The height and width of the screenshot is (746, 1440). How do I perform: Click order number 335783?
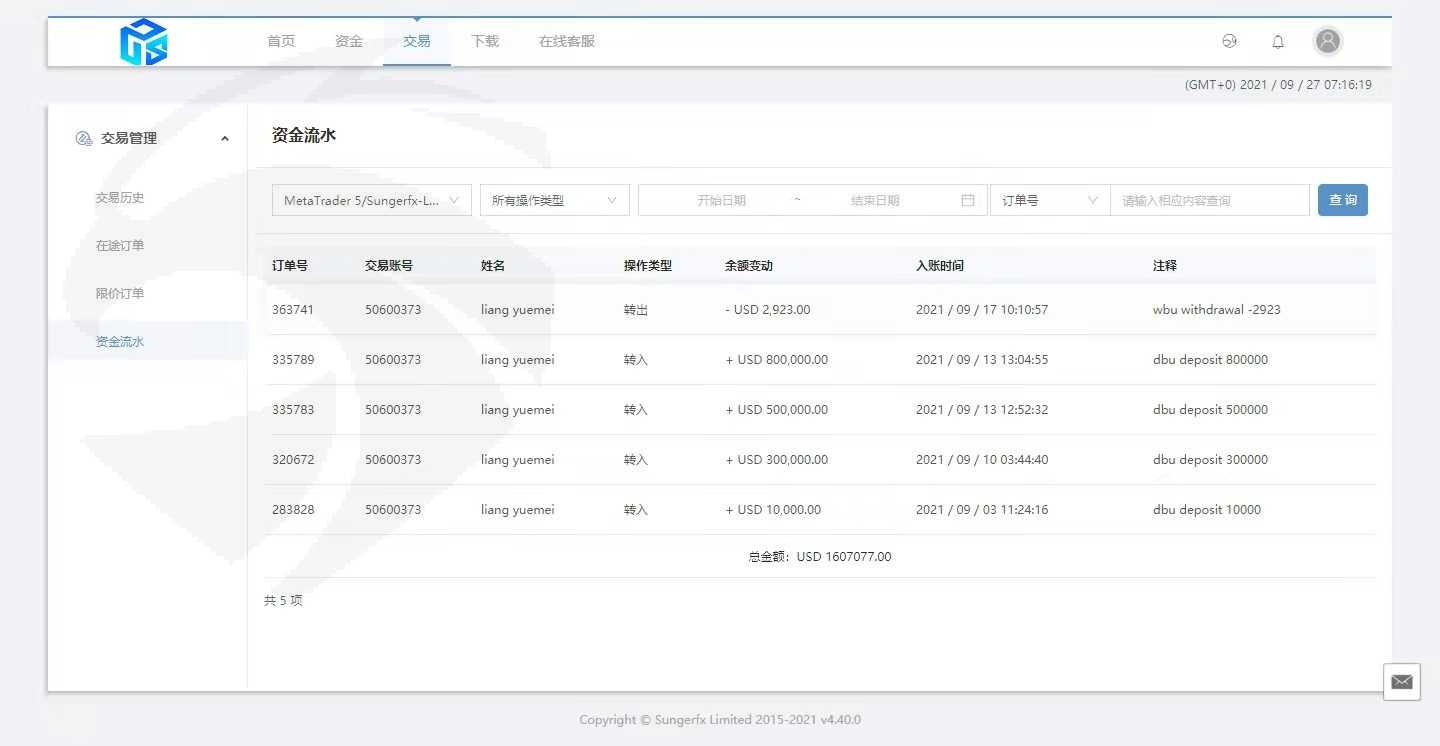[x=293, y=410]
